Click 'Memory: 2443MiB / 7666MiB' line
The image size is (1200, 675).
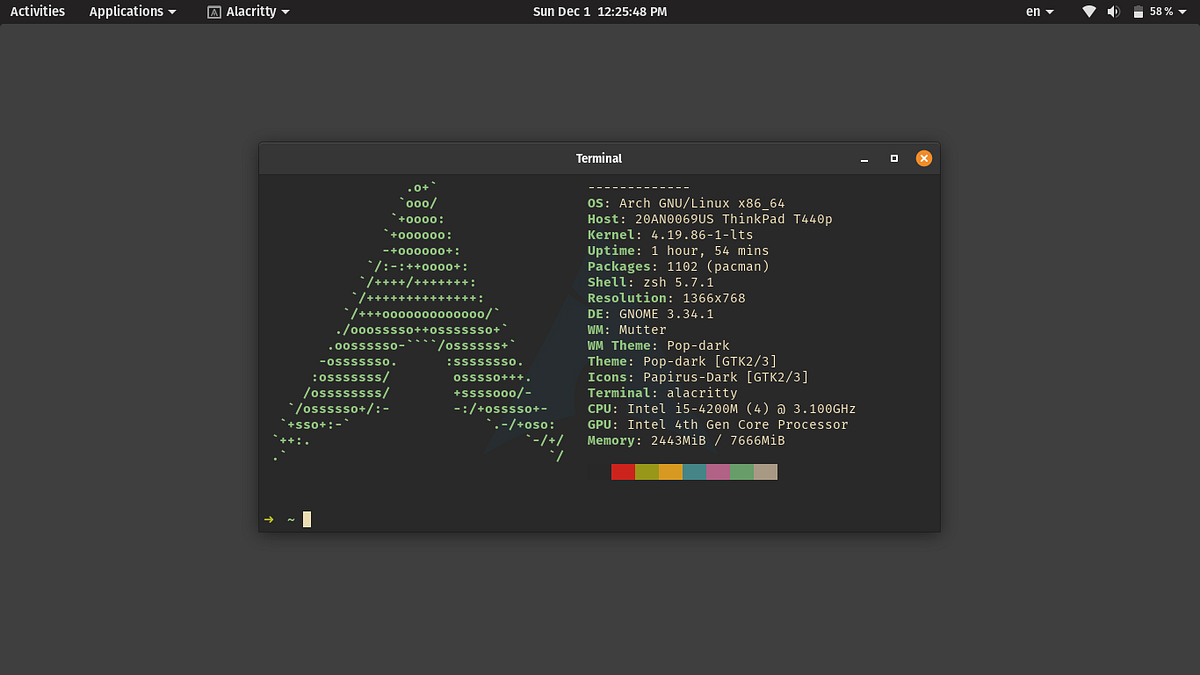686,441
